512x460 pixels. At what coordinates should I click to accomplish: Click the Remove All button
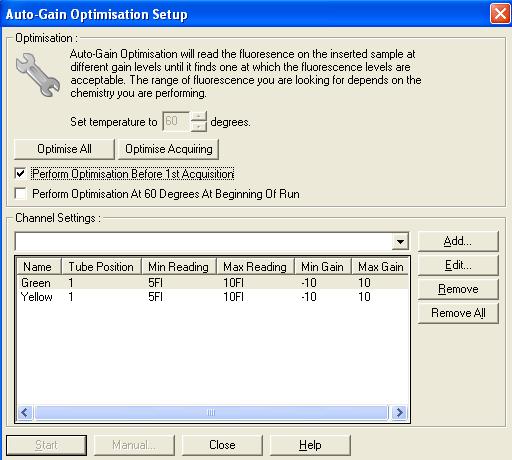tap(458, 313)
